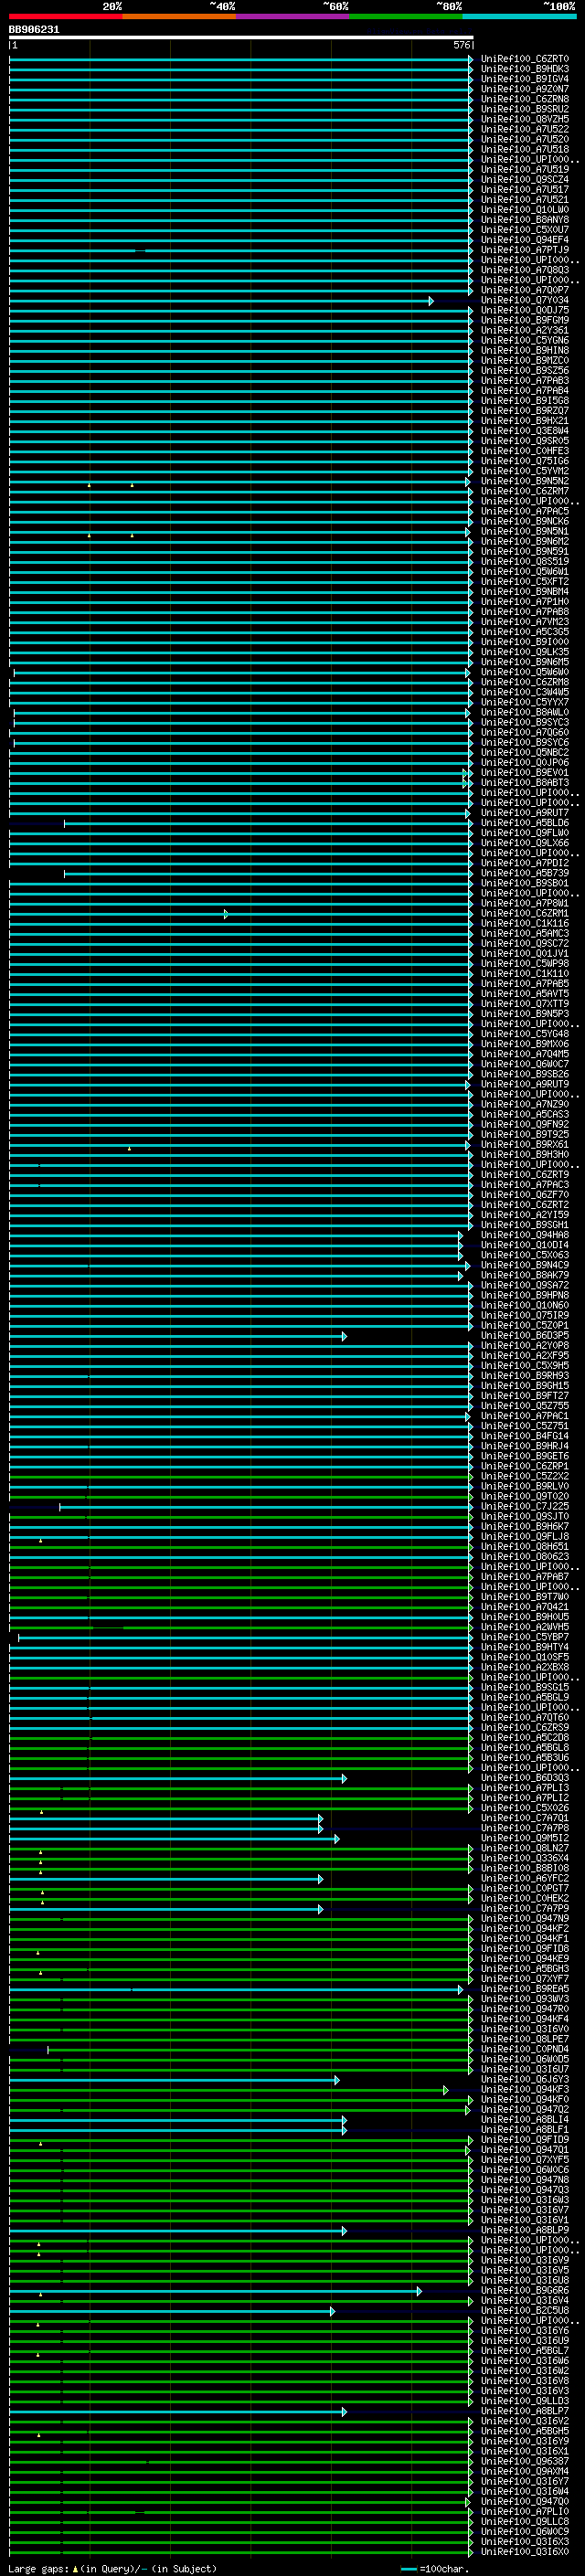The width and height of the screenshot is (585, 2576).
Task: Choose hit UniRef100_A2Y0P8
Action: pyautogui.click(x=525, y=1346)
